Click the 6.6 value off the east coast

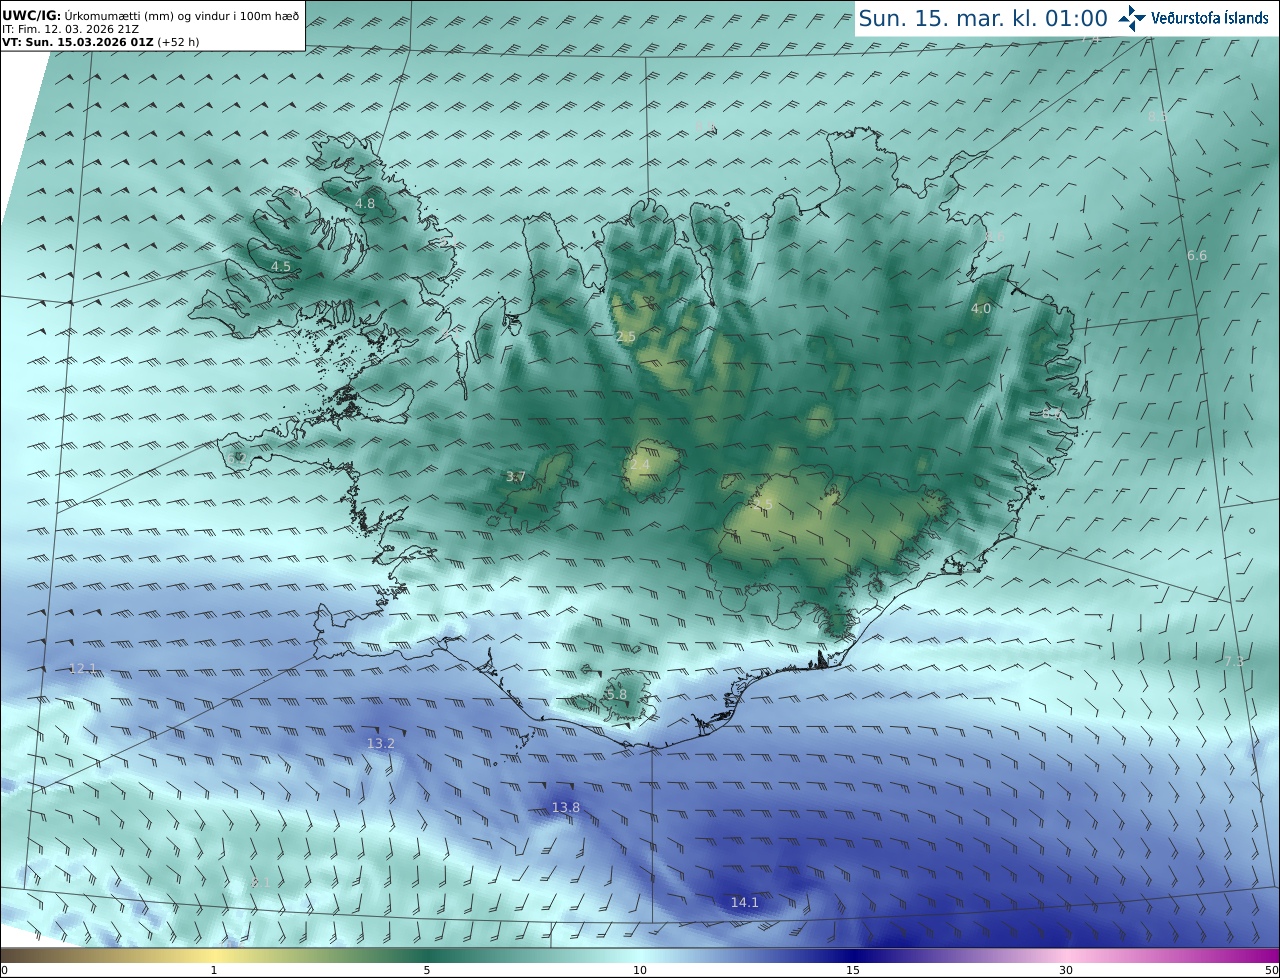[1197, 256]
